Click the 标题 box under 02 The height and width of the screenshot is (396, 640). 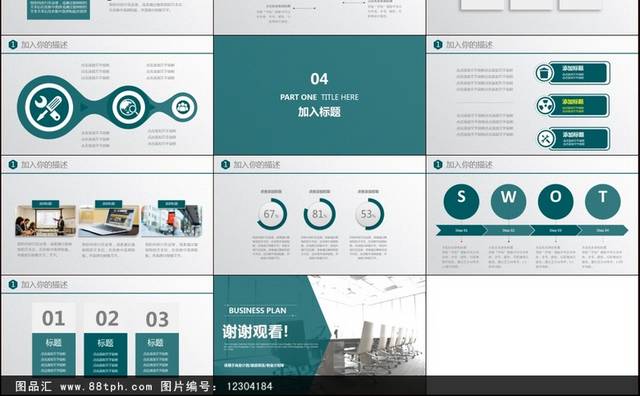pos(106,354)
